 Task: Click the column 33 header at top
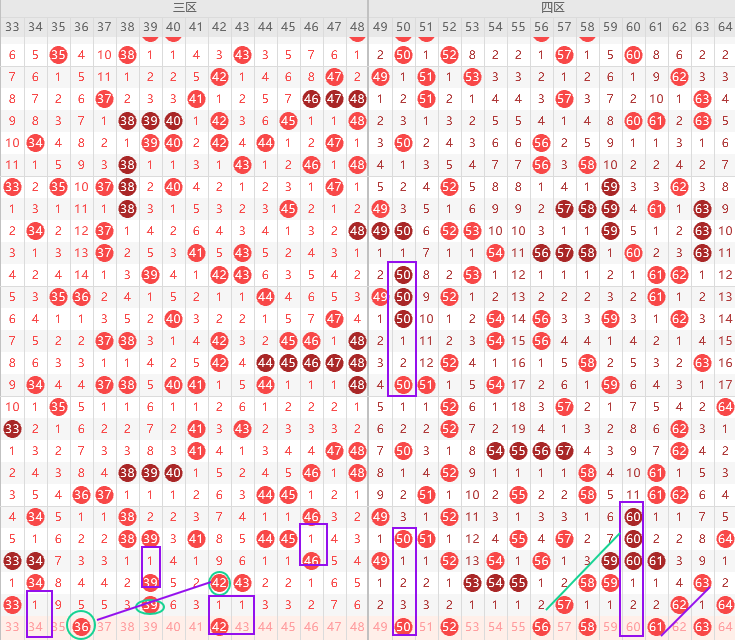[x=12, y=26]
